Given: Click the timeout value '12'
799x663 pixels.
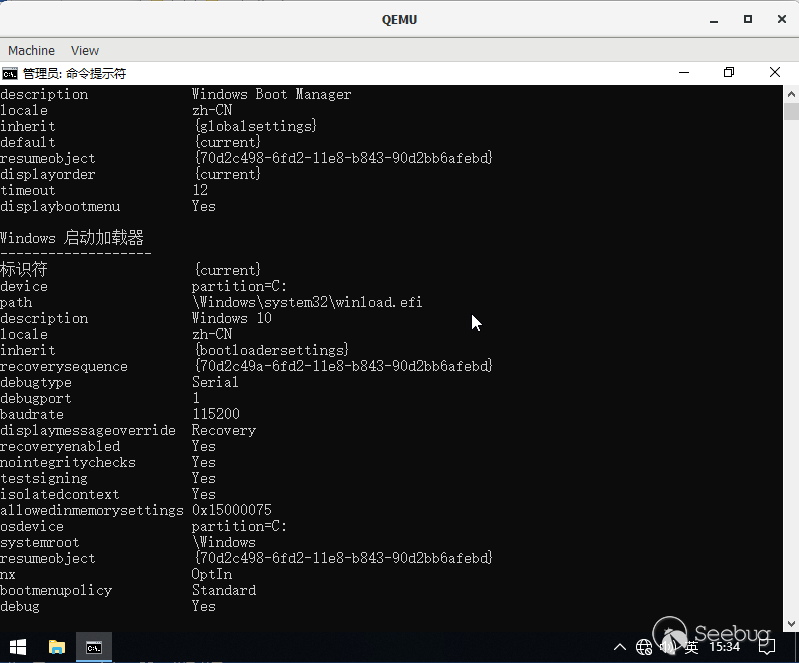Looking at the screenshot, I should pyautogui.click(x=200, y=190).
